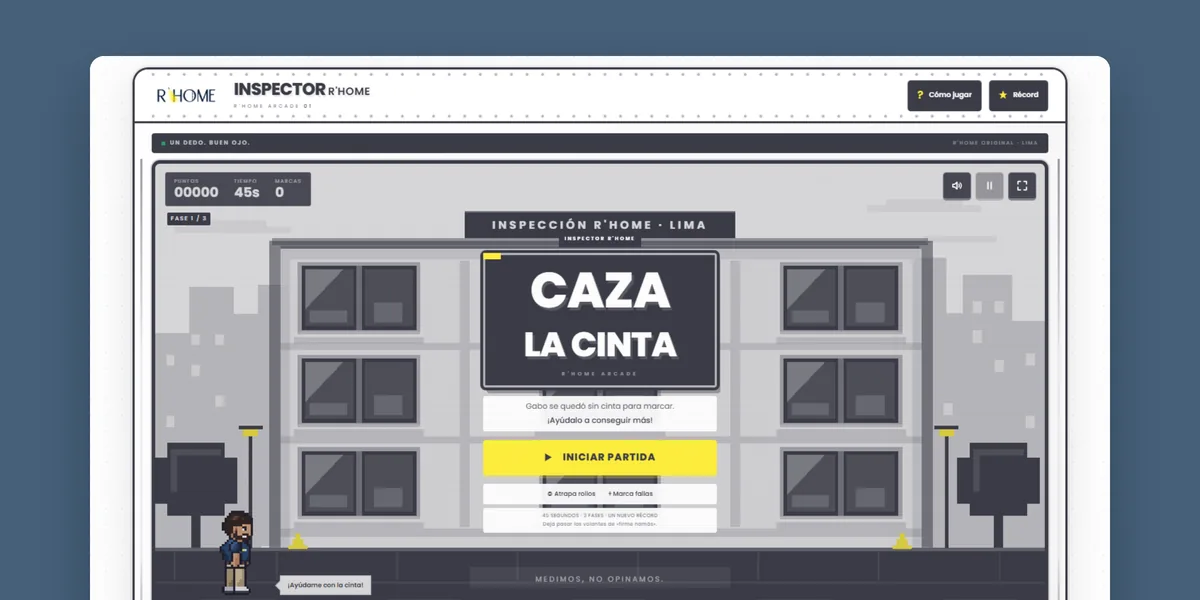Screen dimensions: 1200x600
Task: Click the Marcas counter value
Action: [x=279, y=192]
